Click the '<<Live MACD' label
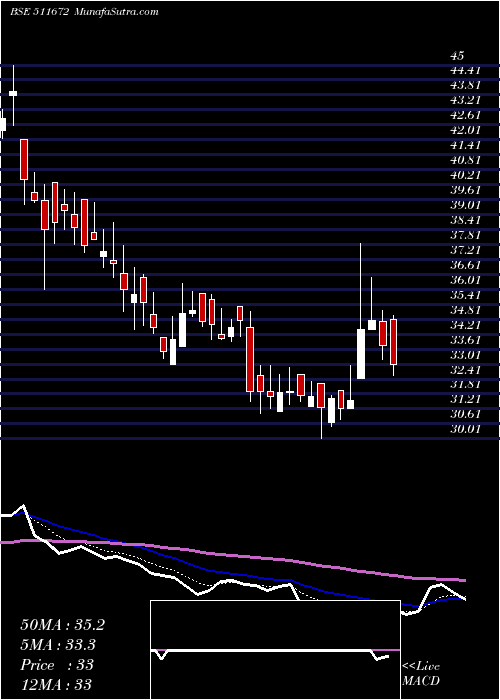Image resolution: width=500 pixels, height=700 pixels. click(421, 673)
